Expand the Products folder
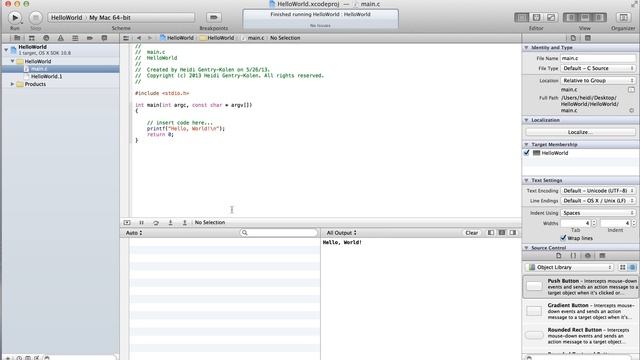 tap(12, 84)
